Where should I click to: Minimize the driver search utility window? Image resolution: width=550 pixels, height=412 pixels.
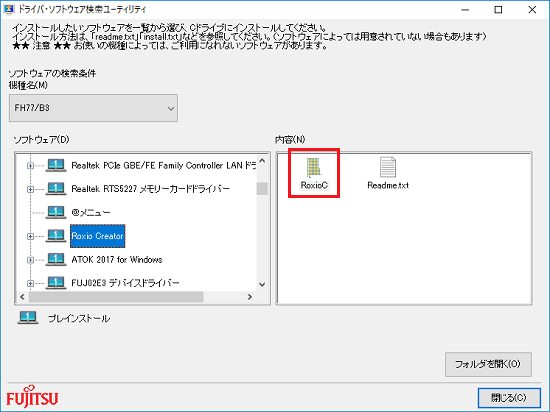tap(465, 10)
